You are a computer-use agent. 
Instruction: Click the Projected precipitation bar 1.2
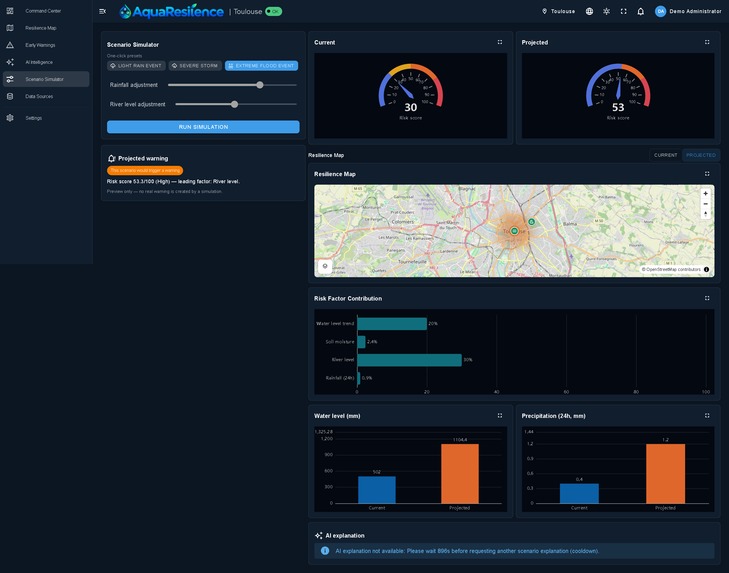[x=665, y=473]
